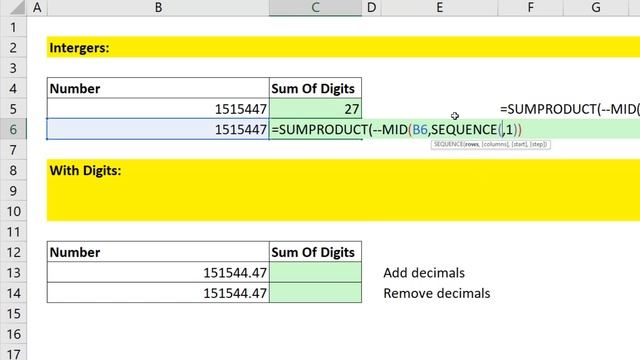
Task: Select row 7 header
Action: coord(13,150)
